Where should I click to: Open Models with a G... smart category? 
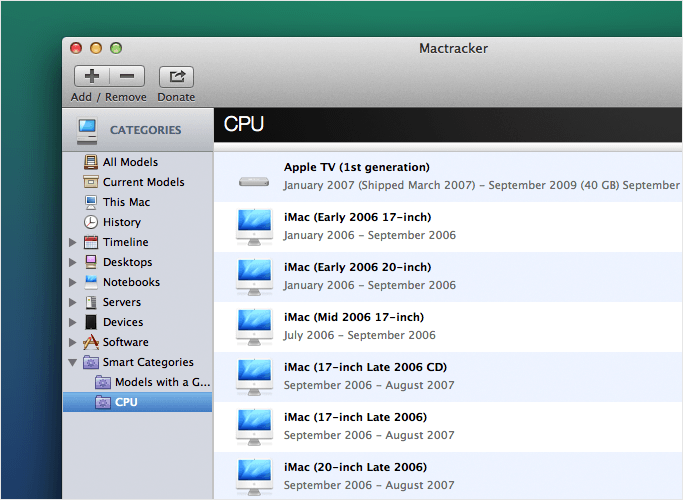click(162, 382)
